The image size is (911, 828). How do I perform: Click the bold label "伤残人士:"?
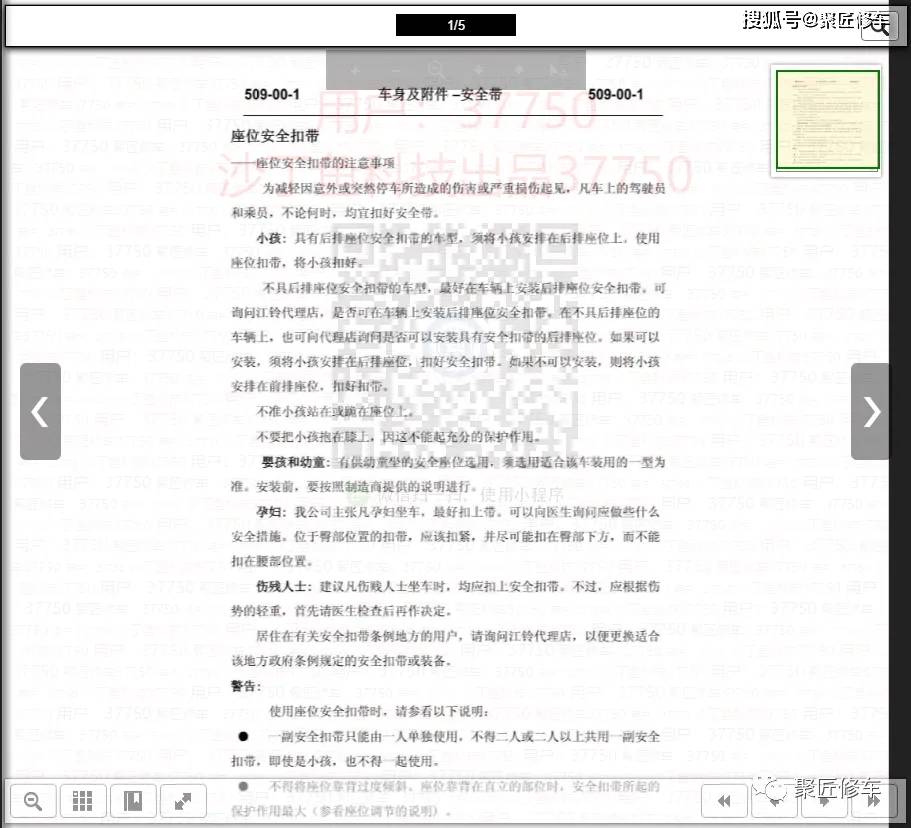[x=284, y=586]
